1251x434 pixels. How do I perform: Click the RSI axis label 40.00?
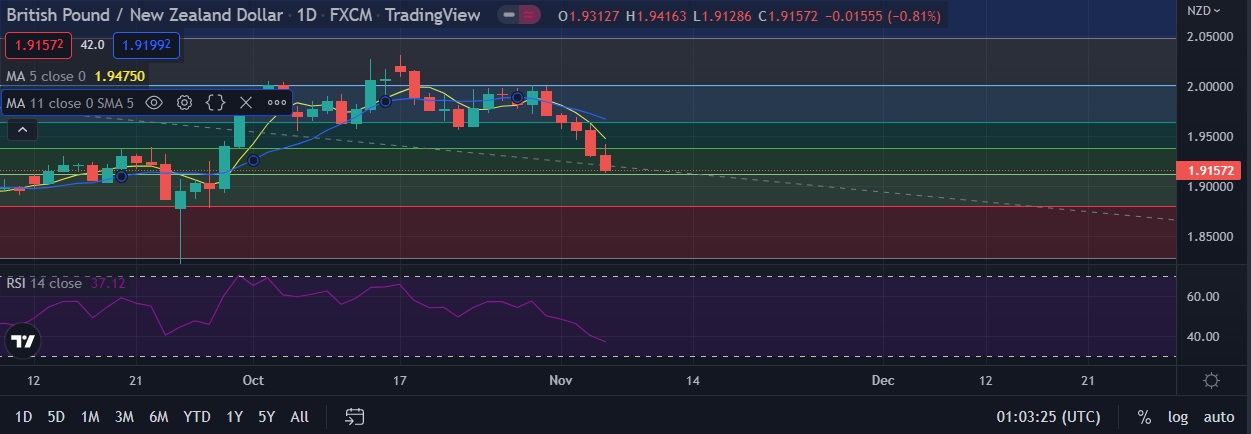click(x=1202, y=337)
